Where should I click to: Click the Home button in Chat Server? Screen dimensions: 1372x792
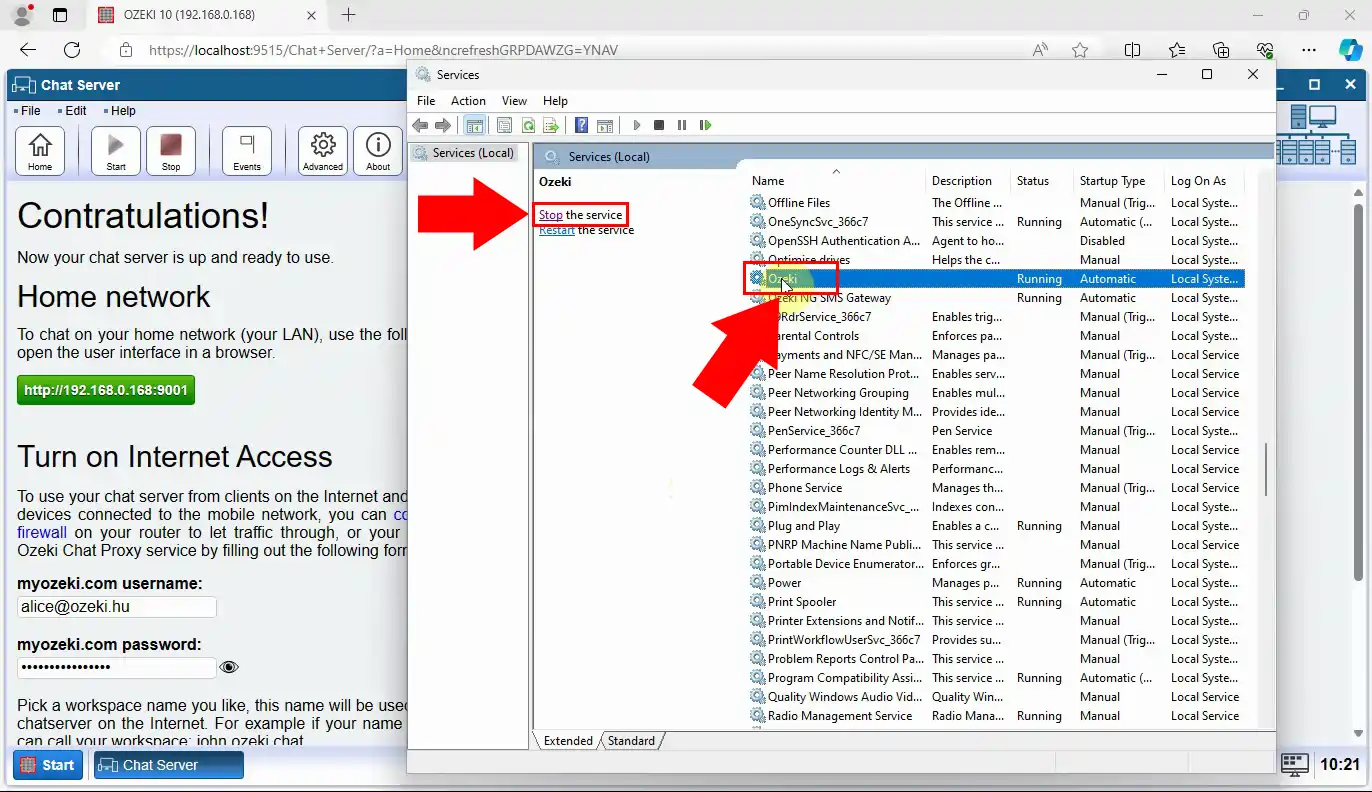pos(40,151)
